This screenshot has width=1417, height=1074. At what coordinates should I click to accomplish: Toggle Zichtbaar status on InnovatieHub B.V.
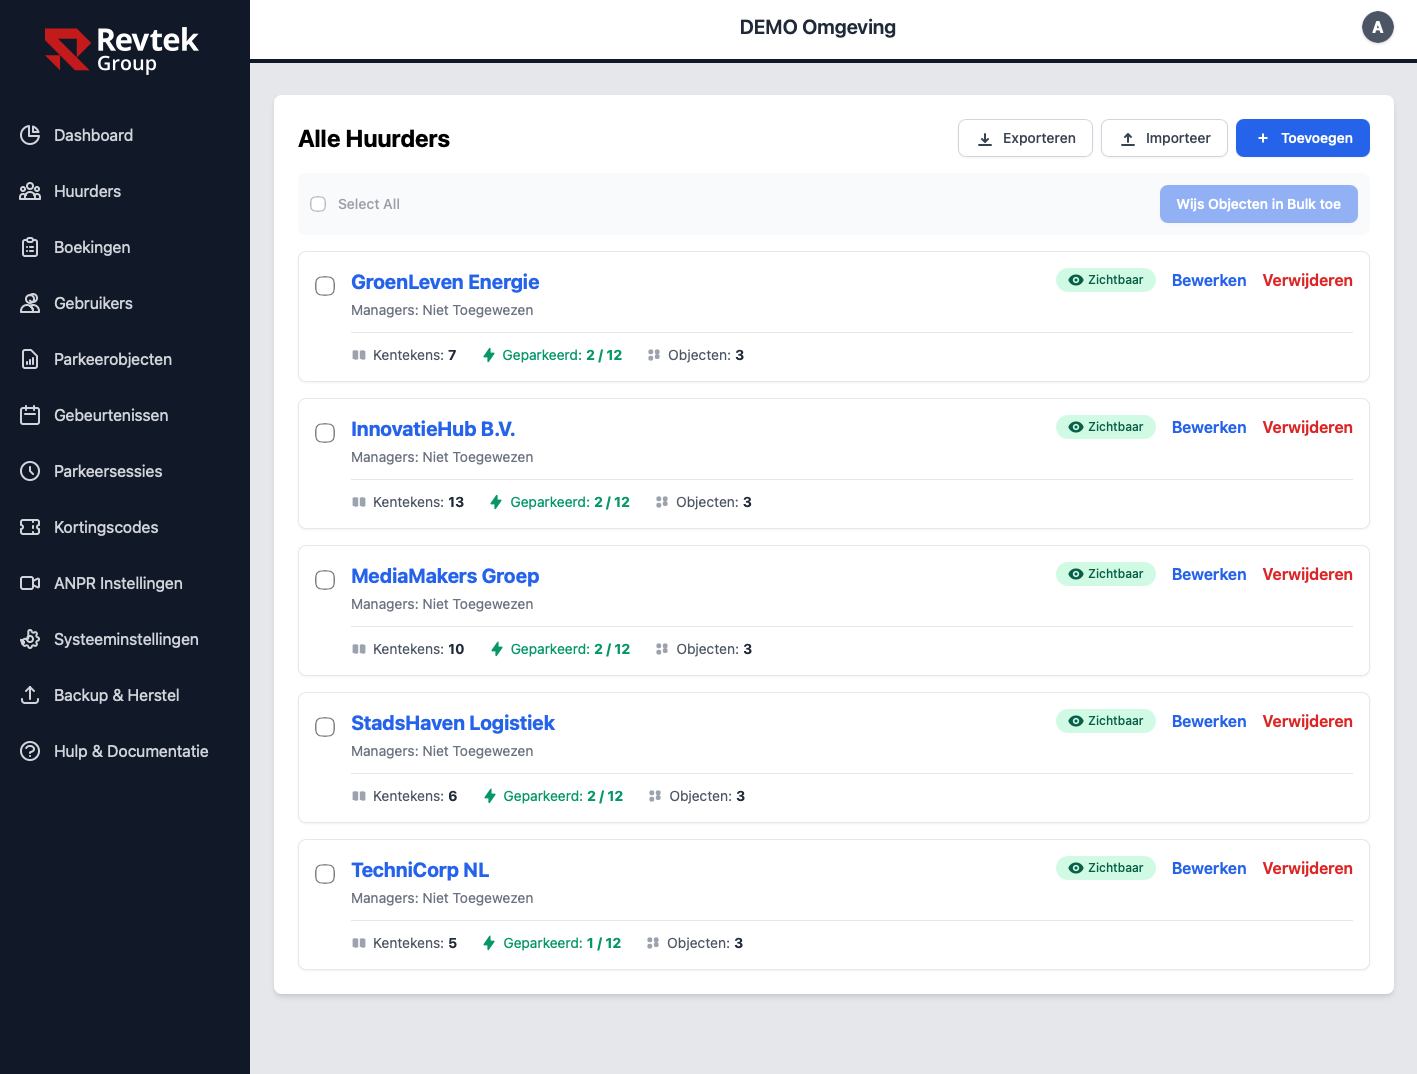click(1105, 427)
